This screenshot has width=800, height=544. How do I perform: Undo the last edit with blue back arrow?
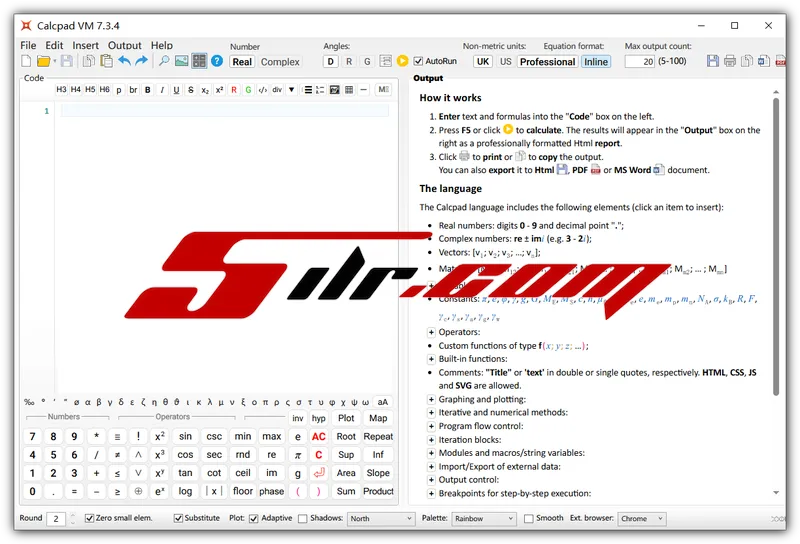tap(124, 61)
